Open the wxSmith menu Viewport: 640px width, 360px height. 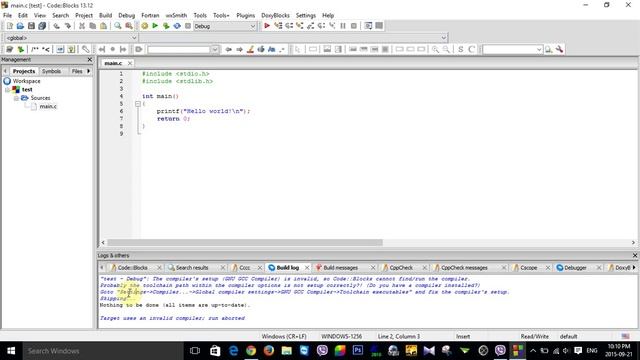click(x=176, y=15)
